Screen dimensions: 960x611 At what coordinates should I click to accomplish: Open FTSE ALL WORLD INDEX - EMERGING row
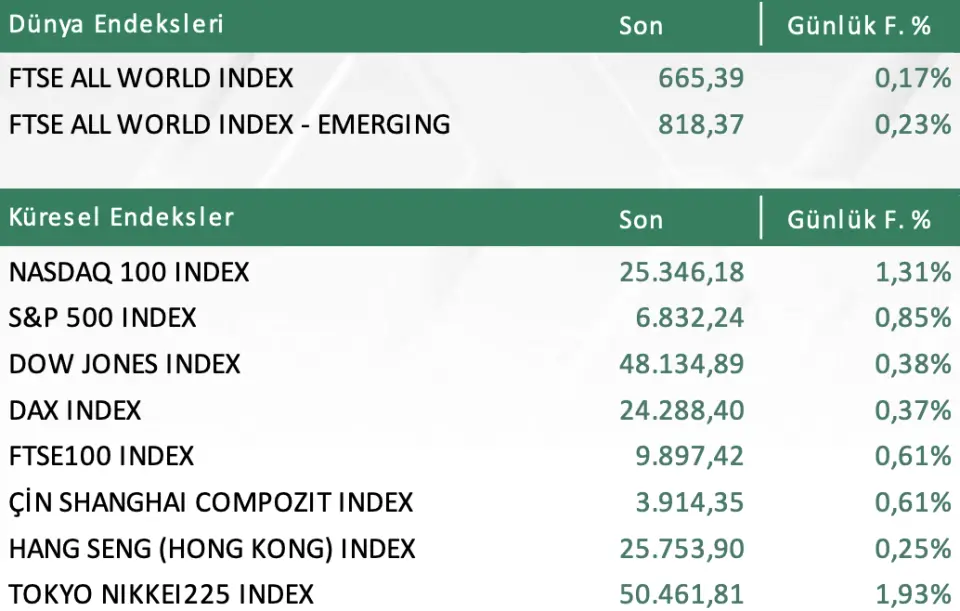229,124
